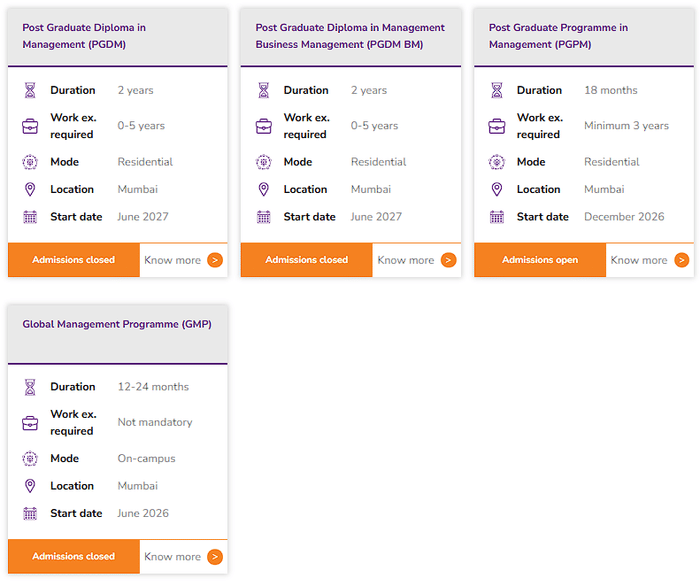Open the Post Graduate Diploma in Management (PGDM) title
The width and height of the screenshot is (700, 586).
point(84,36)
